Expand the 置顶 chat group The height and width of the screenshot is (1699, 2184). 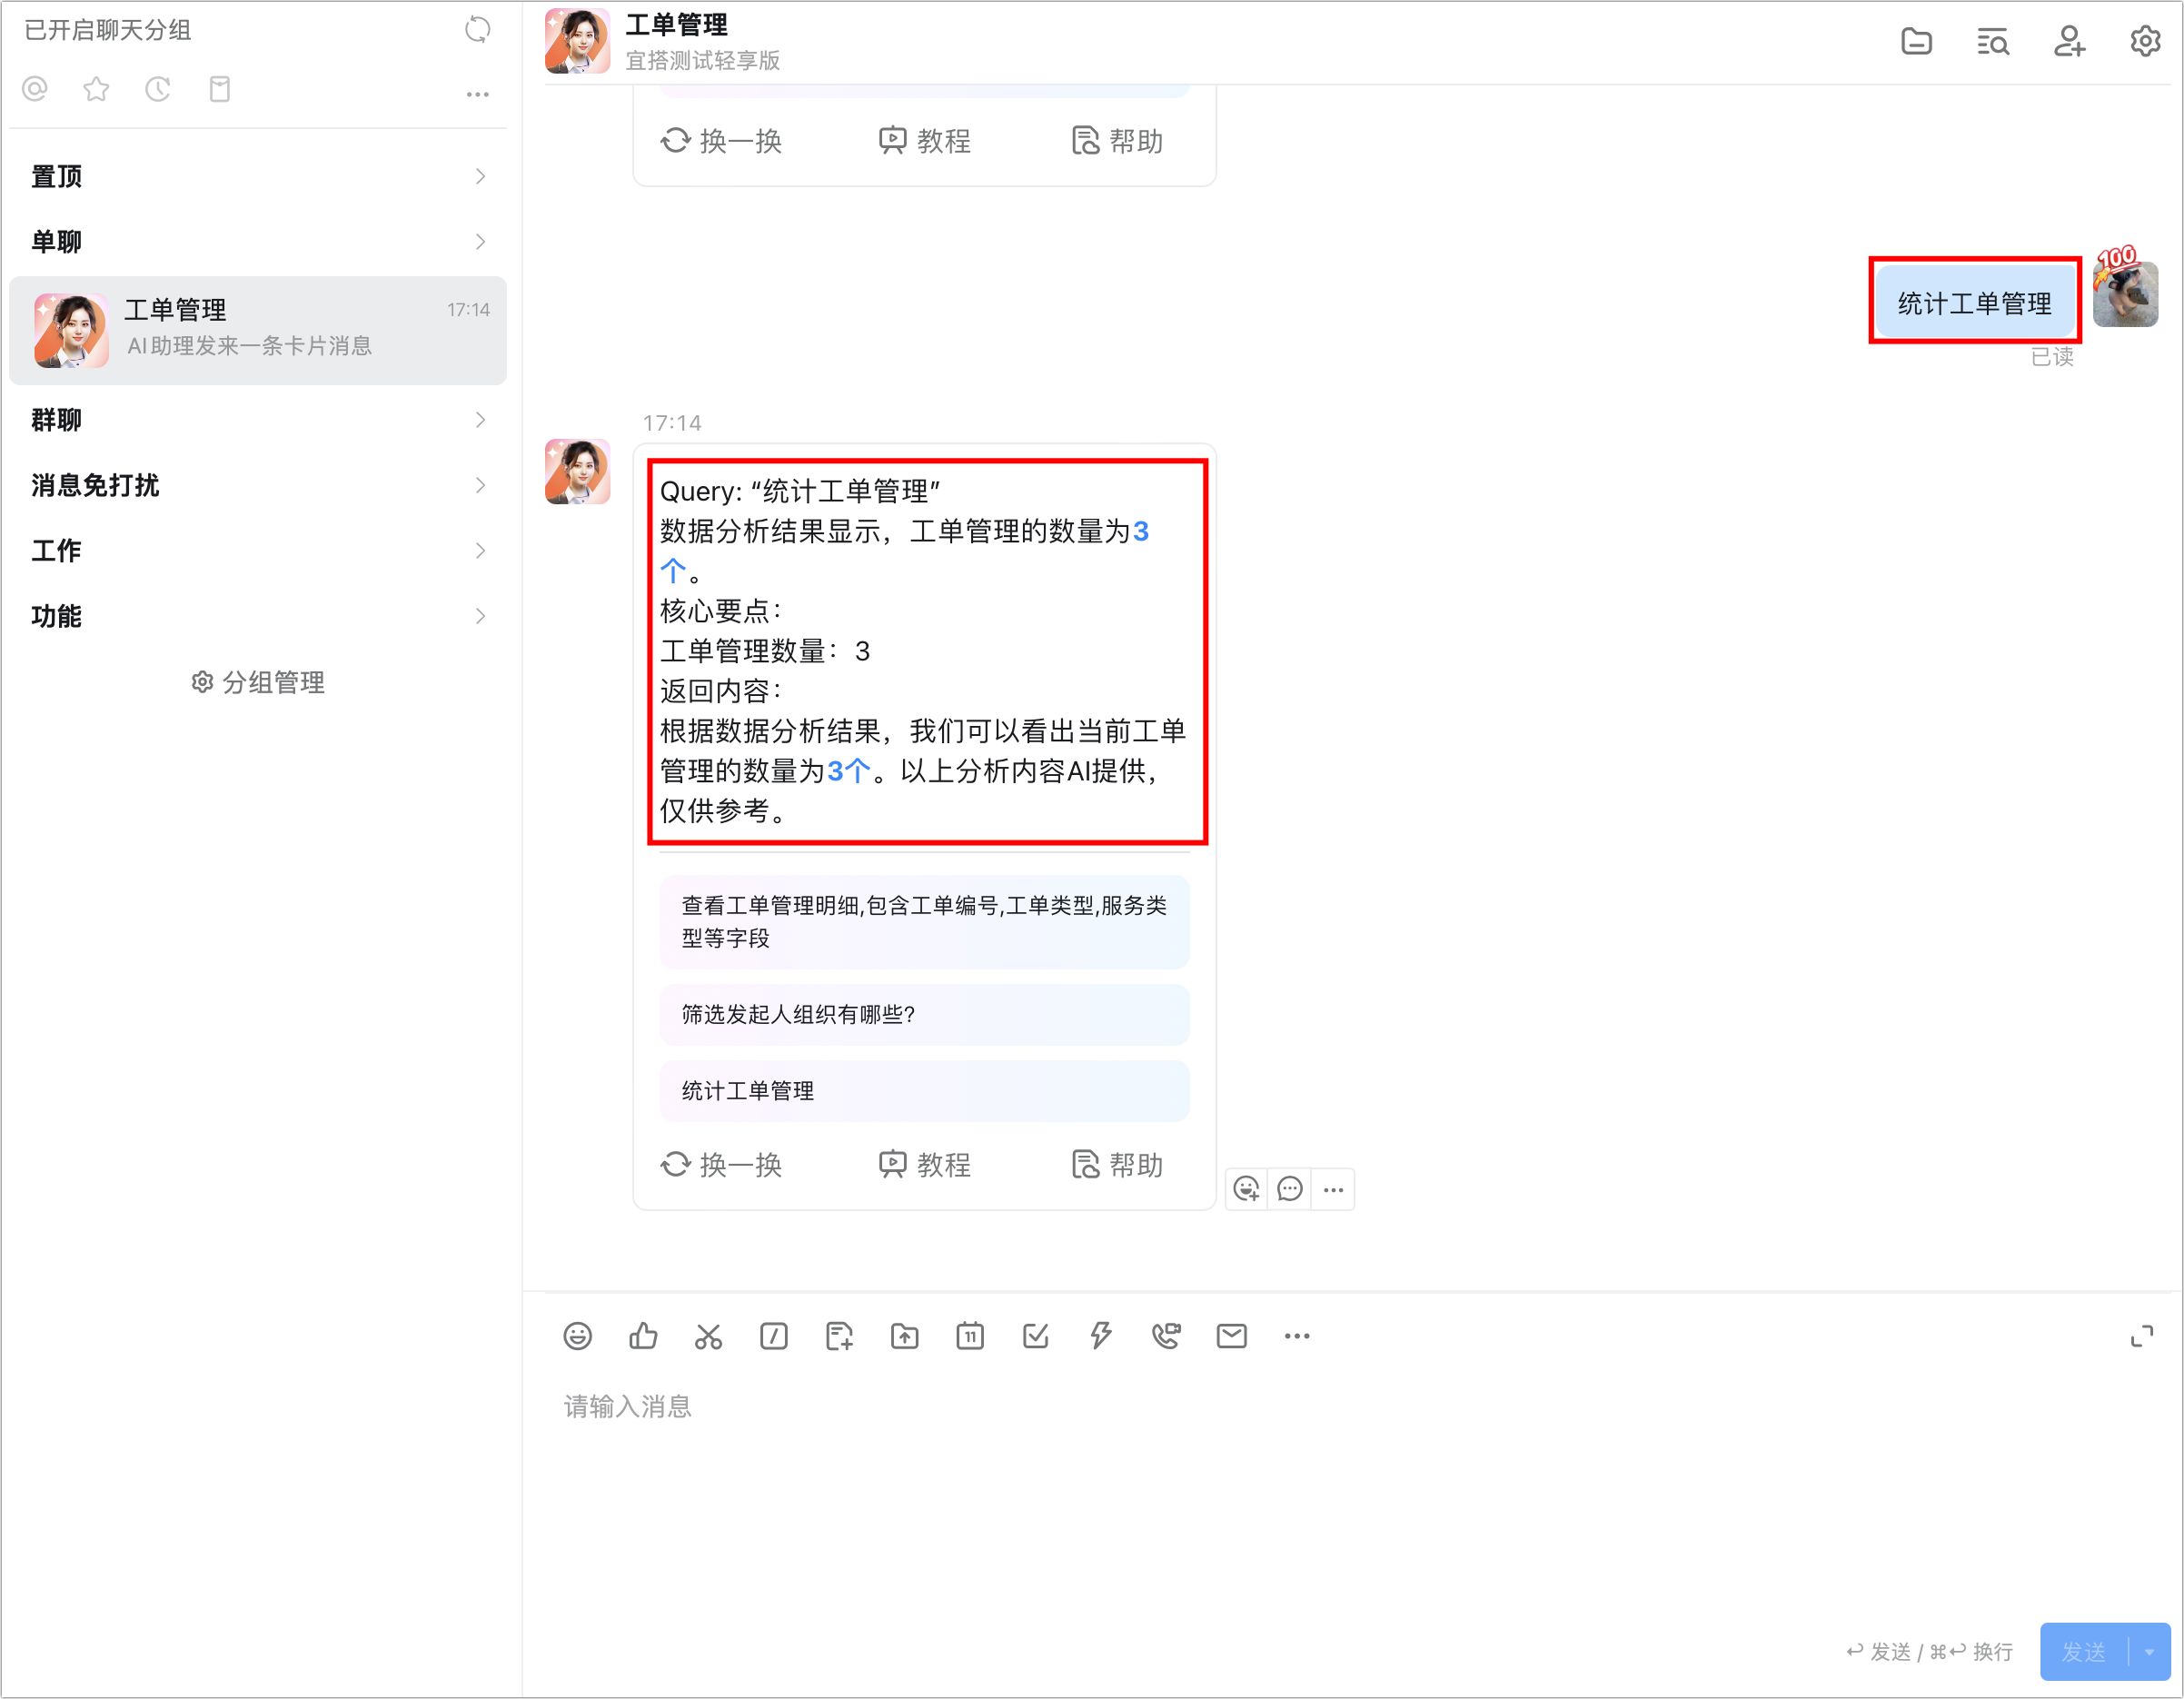tap(257, 177)
